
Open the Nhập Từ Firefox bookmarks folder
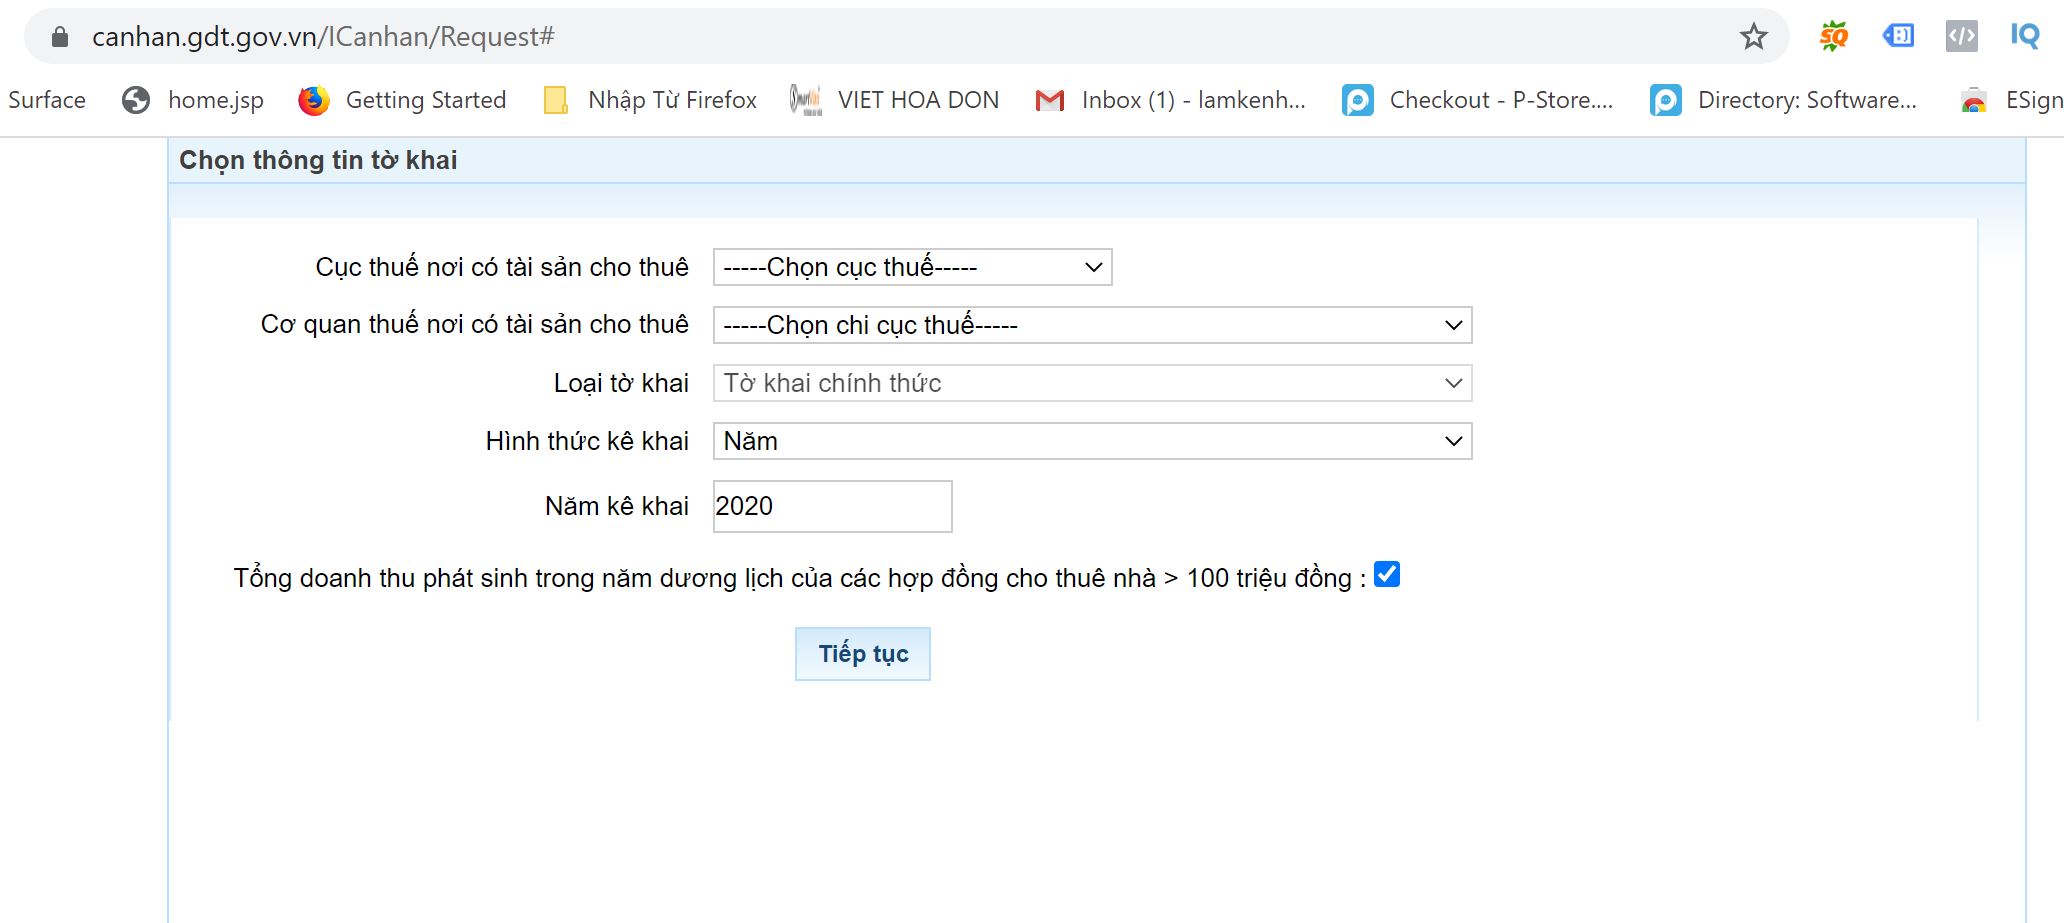coord(650,100)
